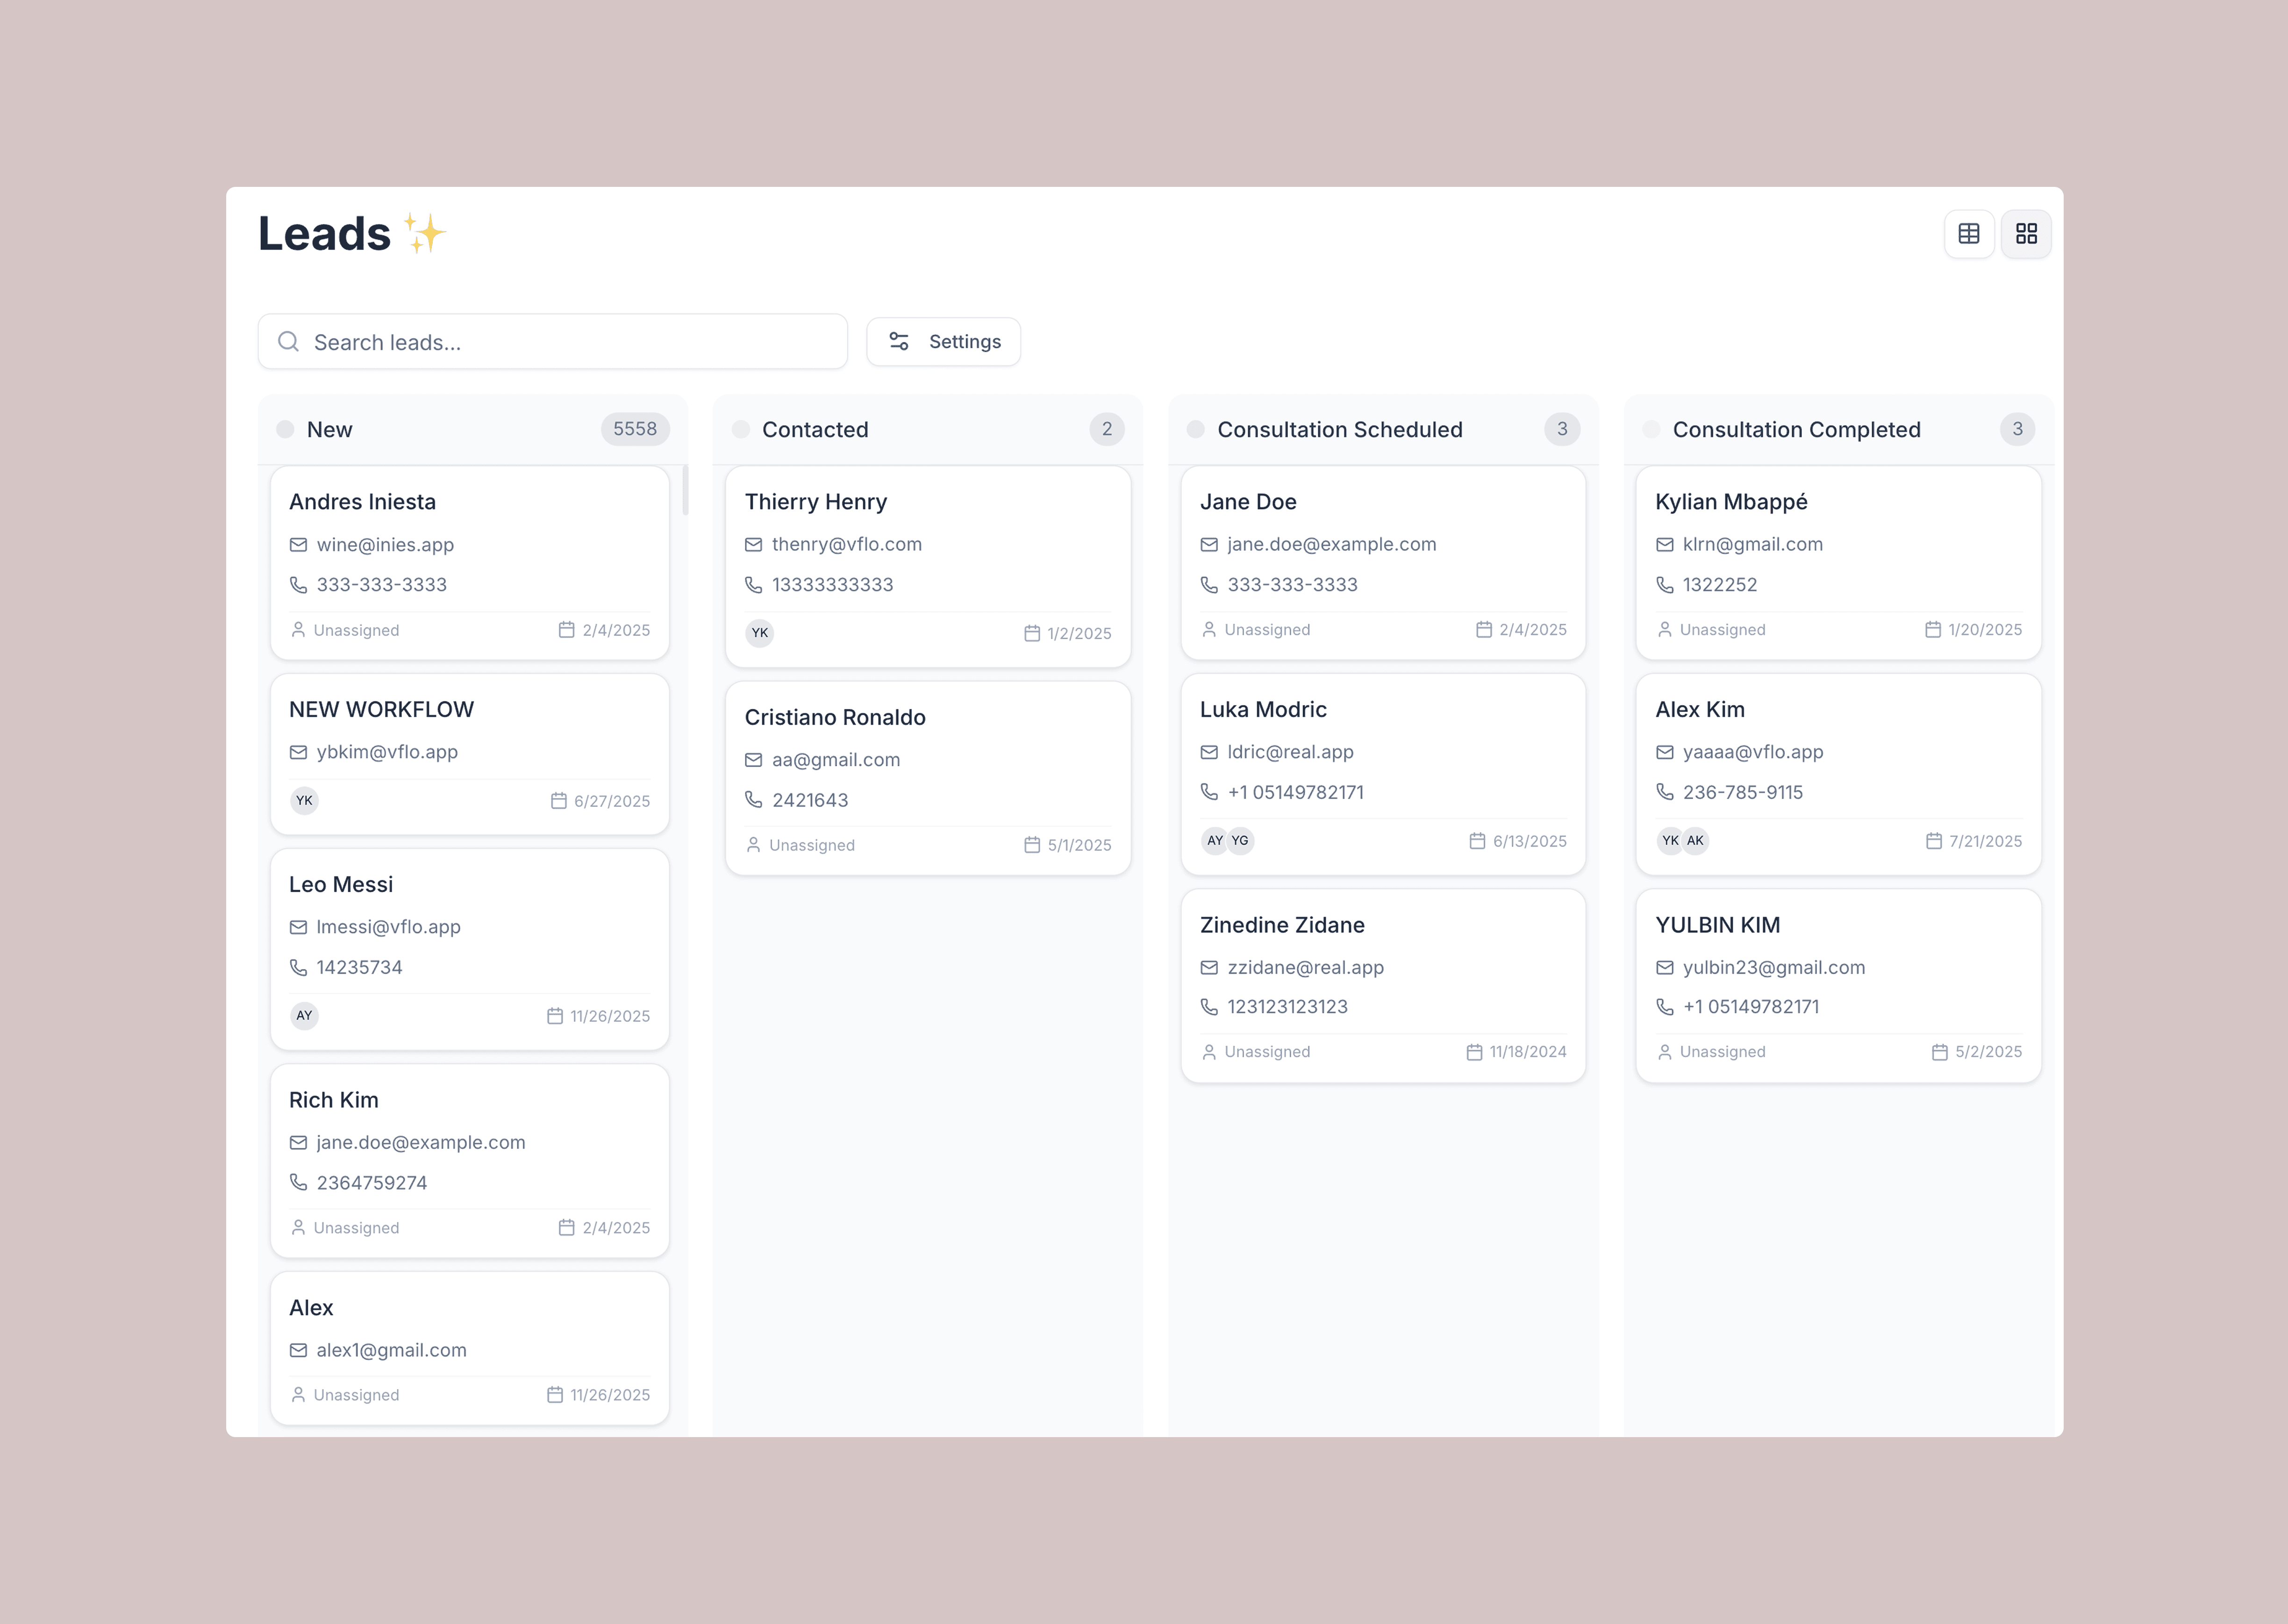Click email icon next to alex1@gmail.com

coord(298,1350)
